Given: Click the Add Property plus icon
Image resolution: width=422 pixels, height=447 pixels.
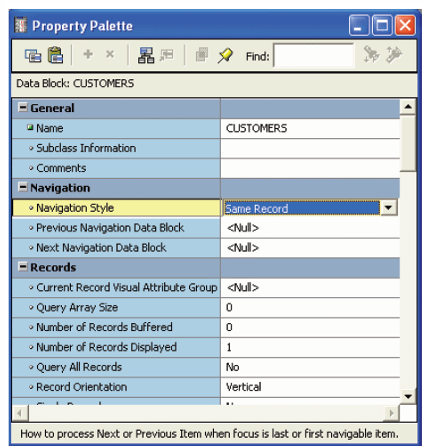Looking at the screenshot, I should 88,54.
